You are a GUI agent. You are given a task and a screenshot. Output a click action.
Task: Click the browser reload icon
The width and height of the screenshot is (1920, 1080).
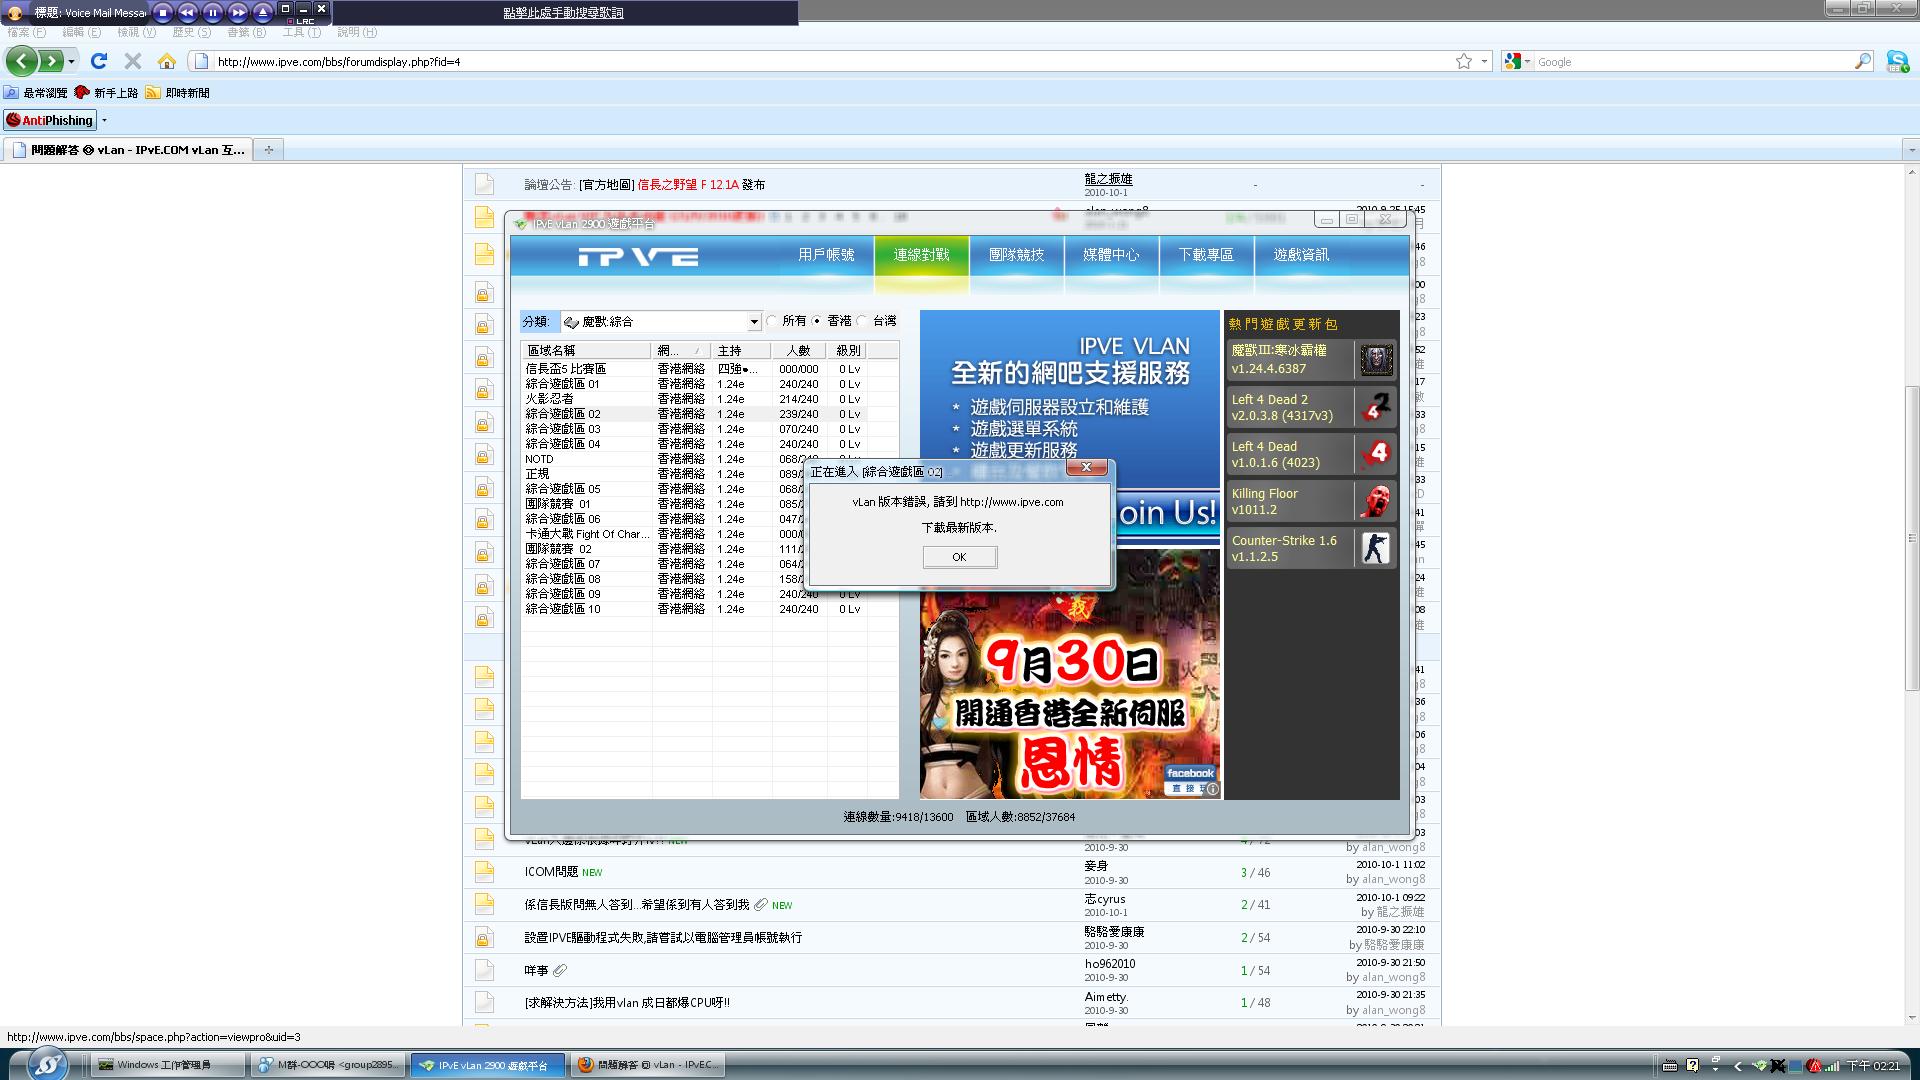(x=99, y=61)
